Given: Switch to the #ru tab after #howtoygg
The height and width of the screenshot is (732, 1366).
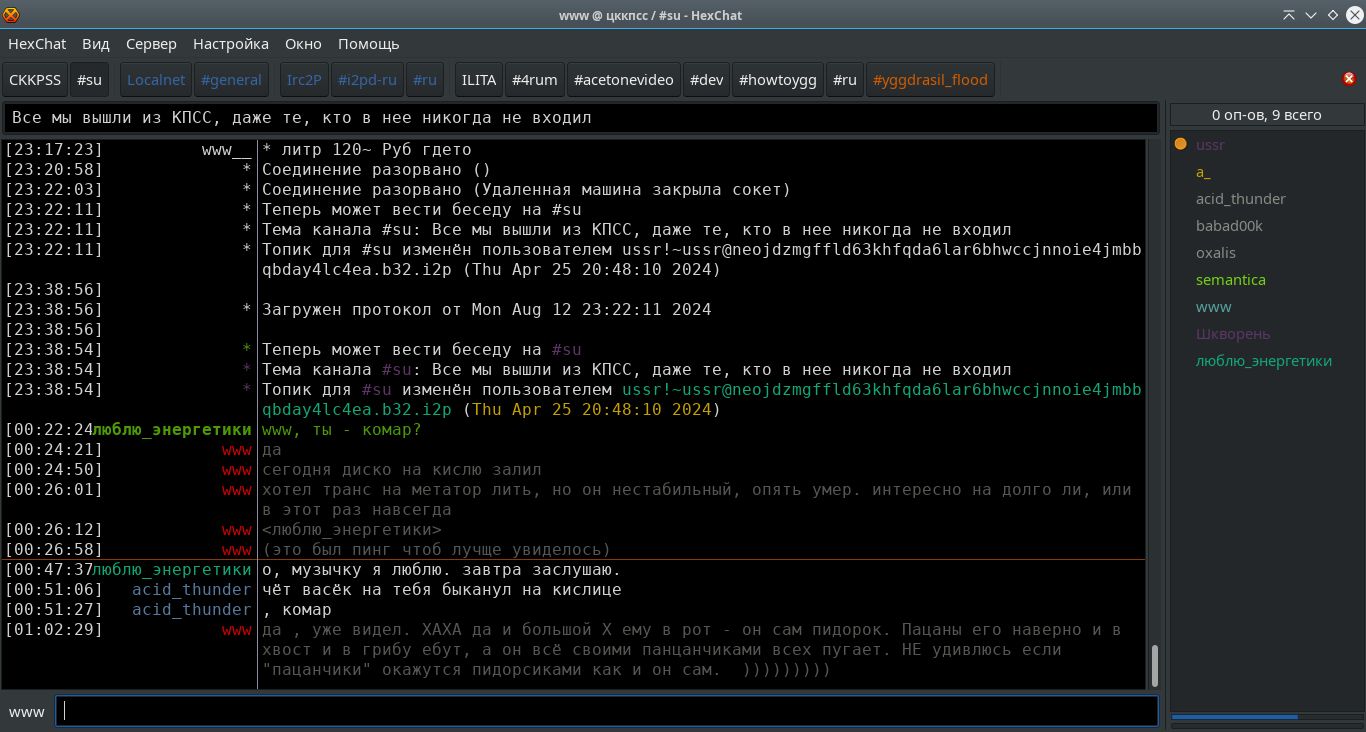Looking at the screenshot, I should [x=845, y=80].
